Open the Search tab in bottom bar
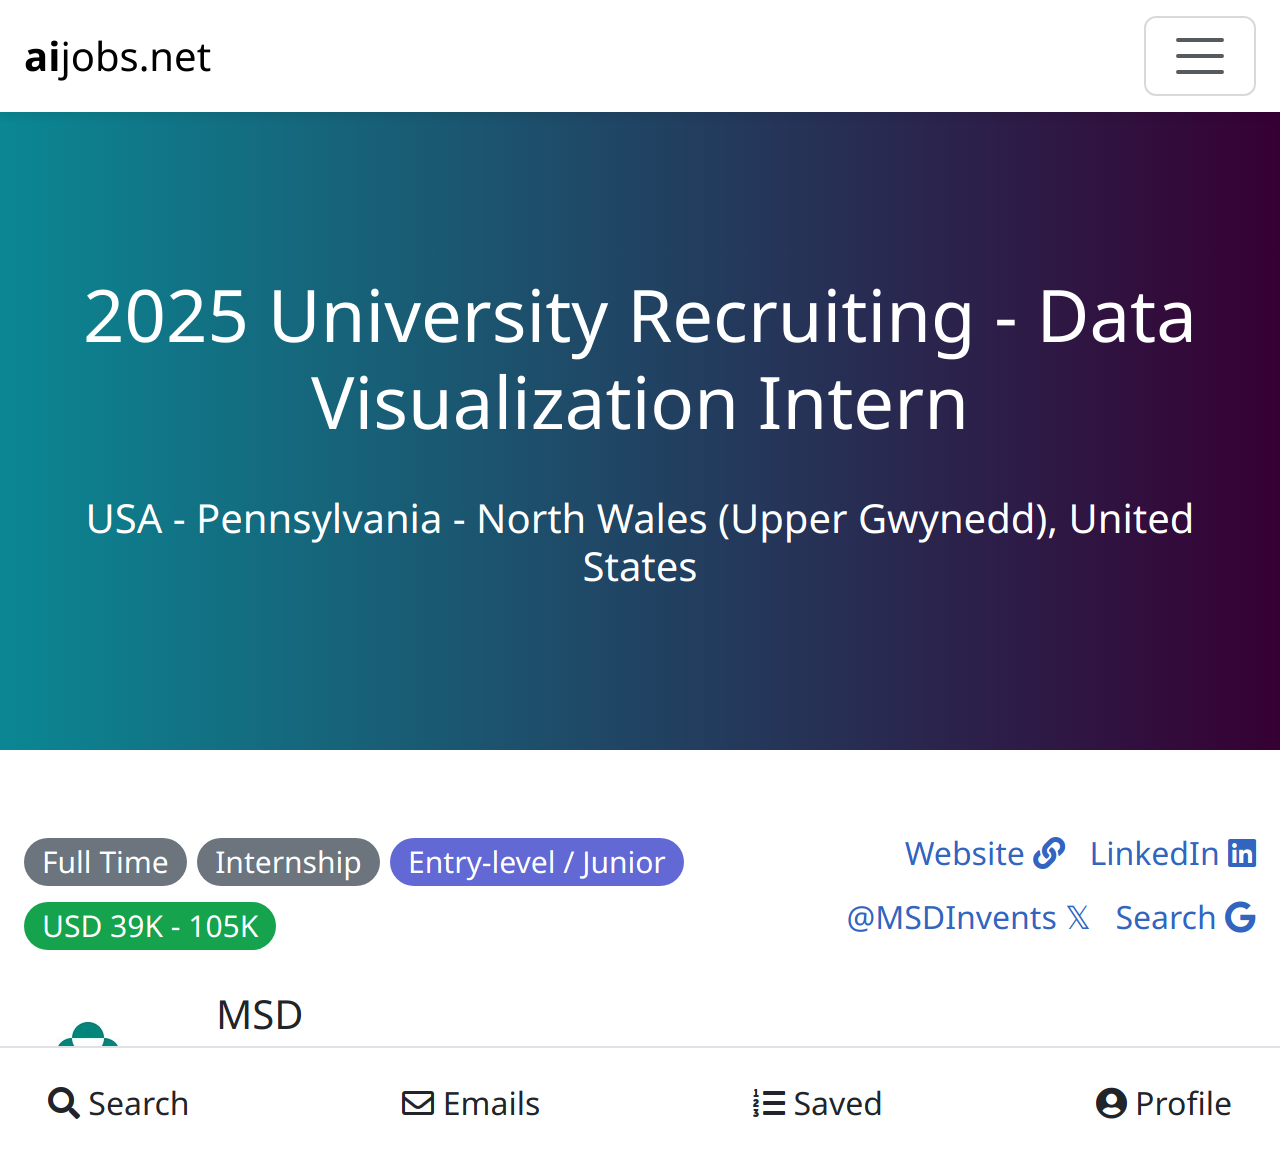The height and width of the screenshot is (1160, 1280). [118, 1104]
